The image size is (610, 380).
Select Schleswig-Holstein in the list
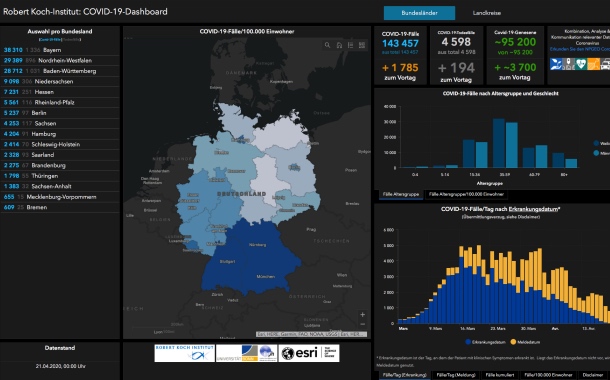[x=60, y=144]
